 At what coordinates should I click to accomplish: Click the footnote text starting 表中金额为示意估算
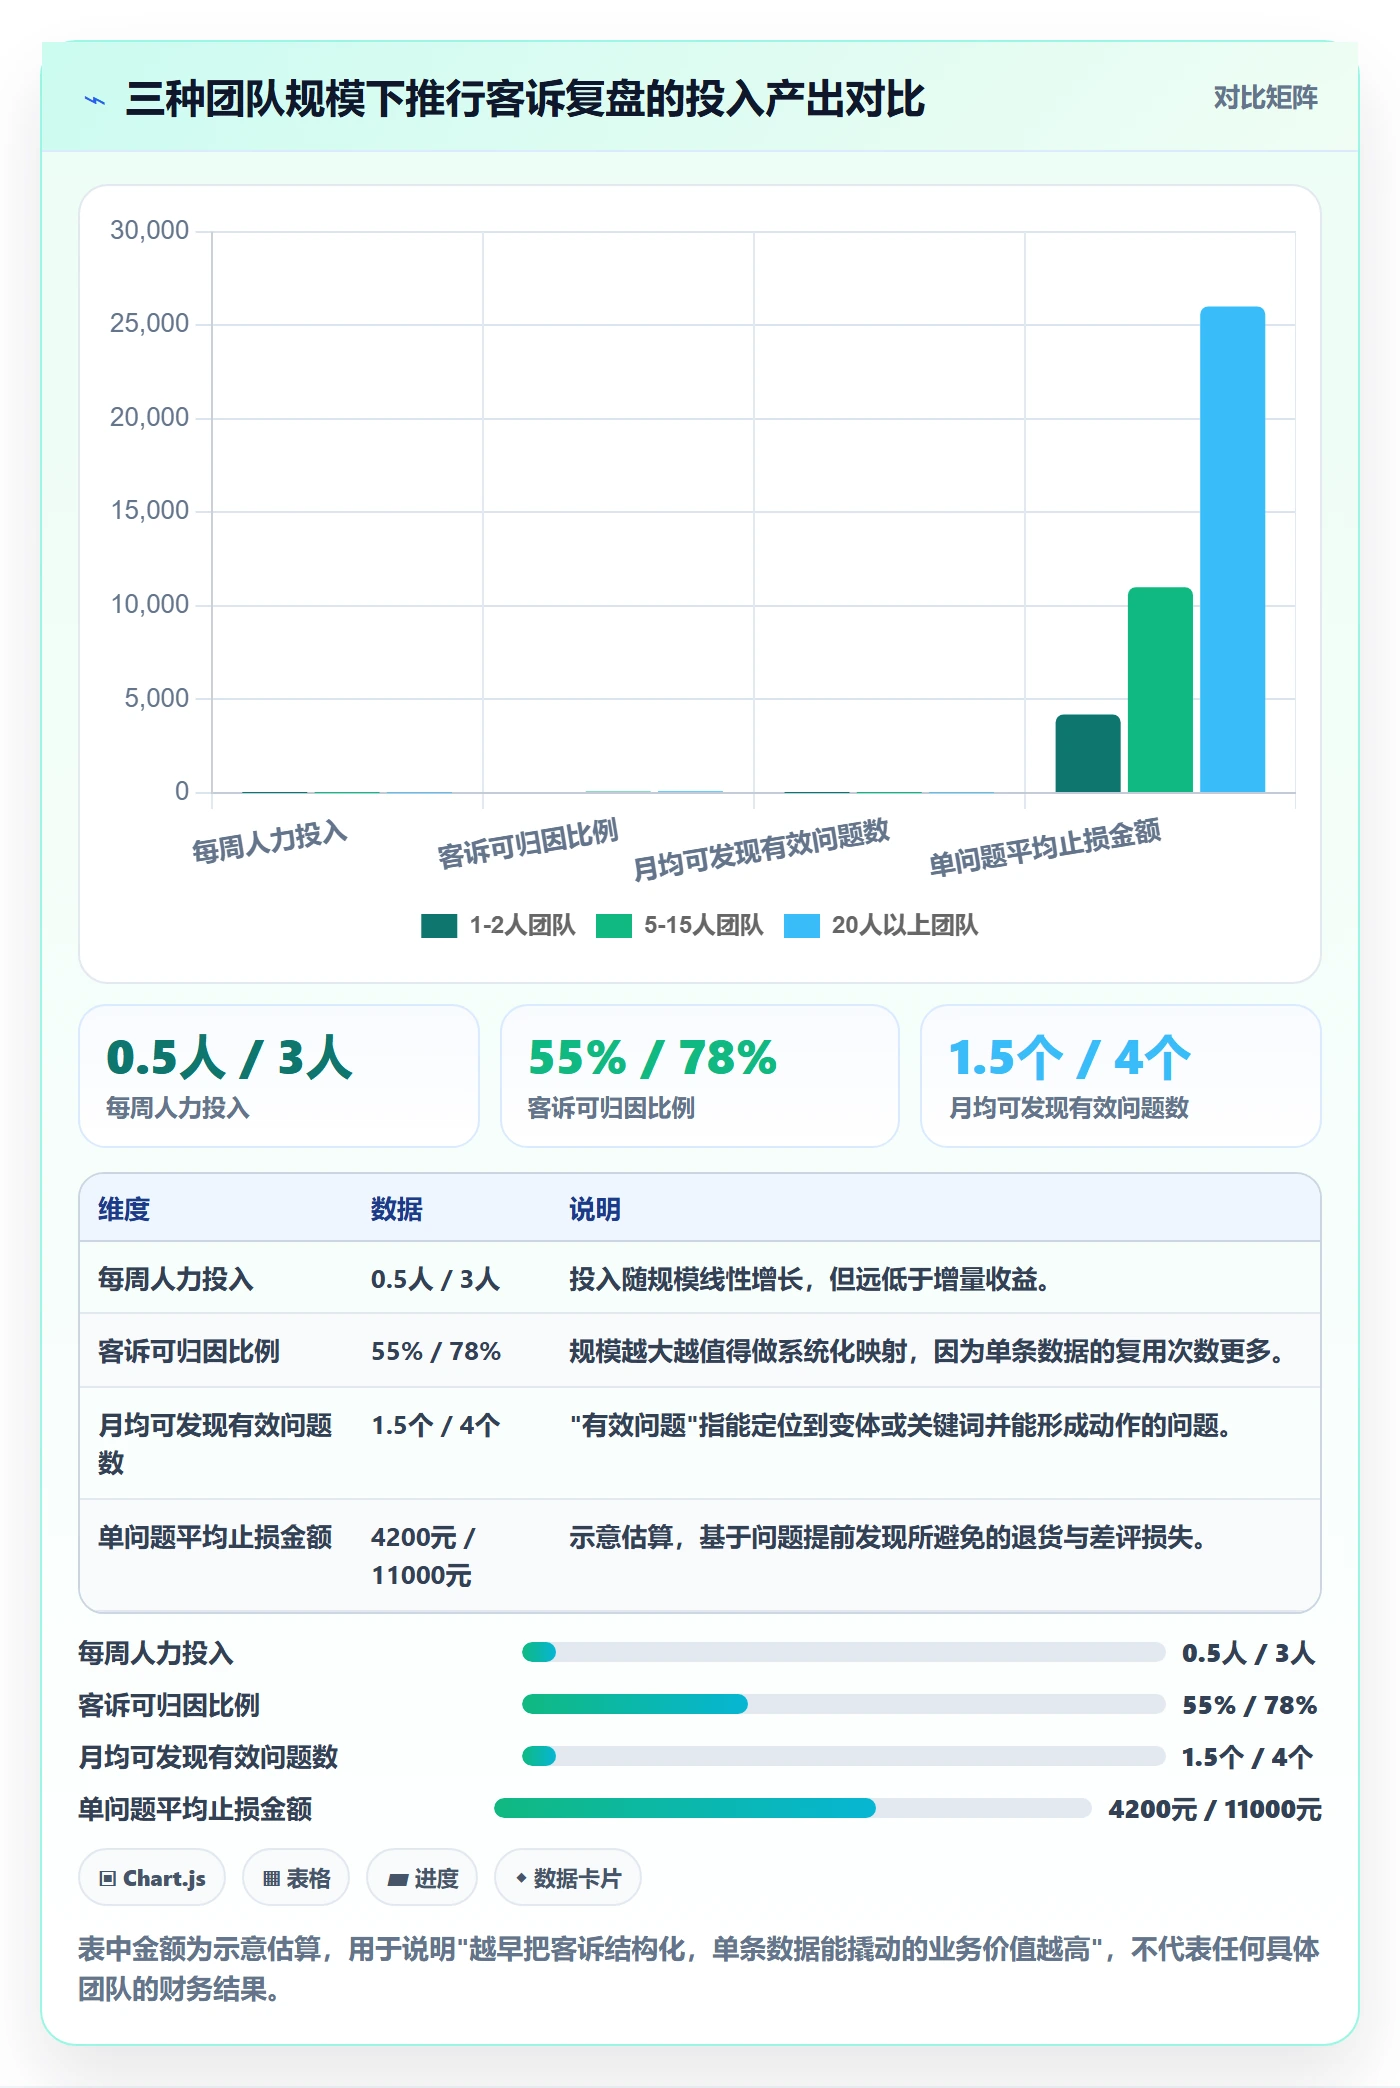click(x=699, y=1968)
